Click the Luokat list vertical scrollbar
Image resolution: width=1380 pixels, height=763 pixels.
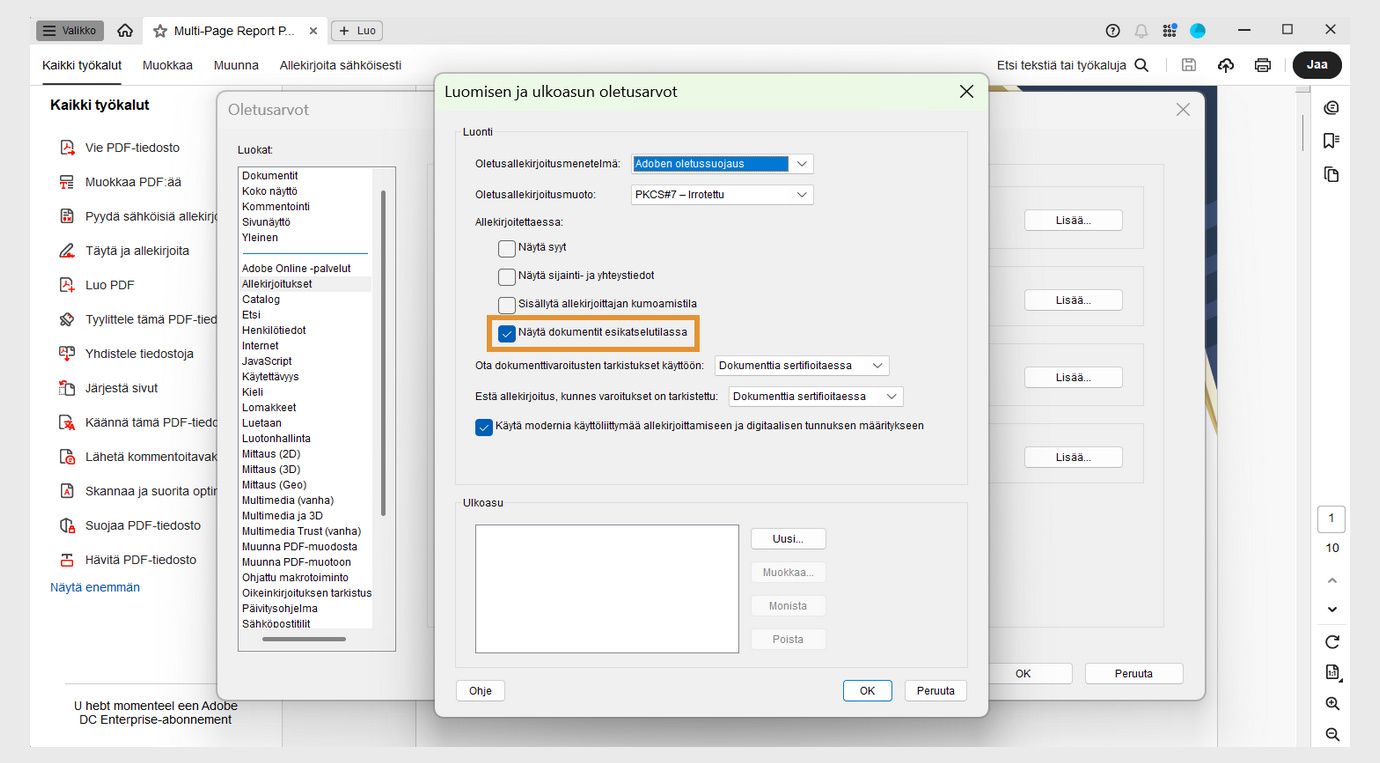pos(383,353)
